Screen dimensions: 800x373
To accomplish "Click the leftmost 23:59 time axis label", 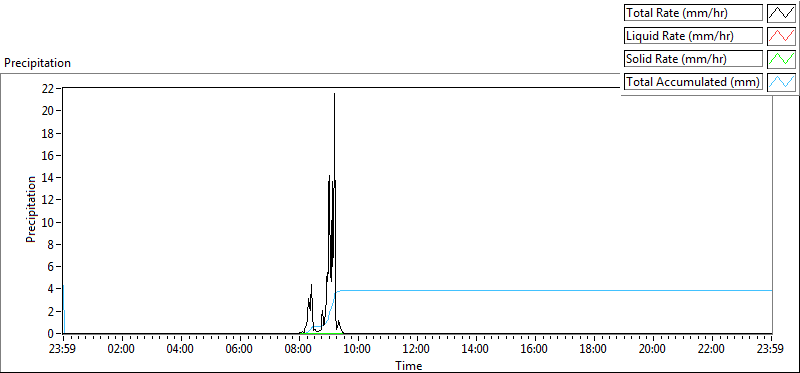I will (63, 350).
